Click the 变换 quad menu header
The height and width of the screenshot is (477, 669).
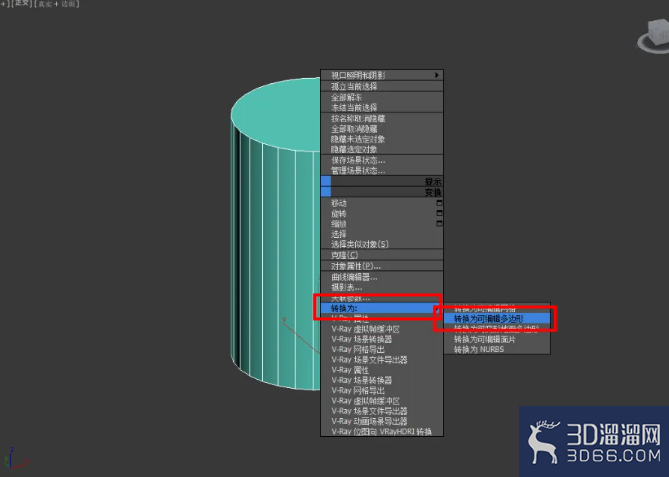(382, 192)
